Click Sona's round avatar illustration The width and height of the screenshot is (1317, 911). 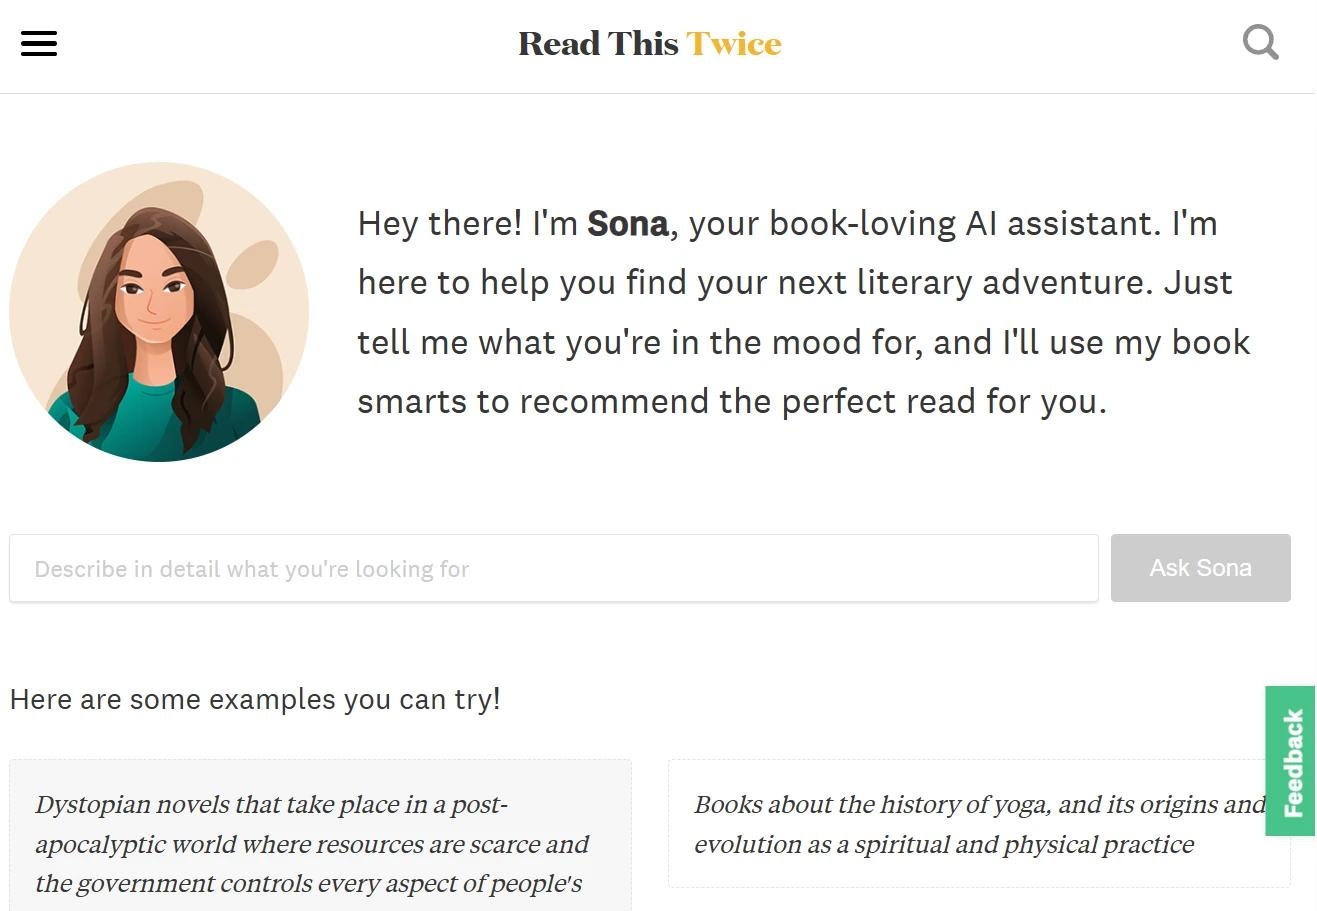tap(159, 312)
